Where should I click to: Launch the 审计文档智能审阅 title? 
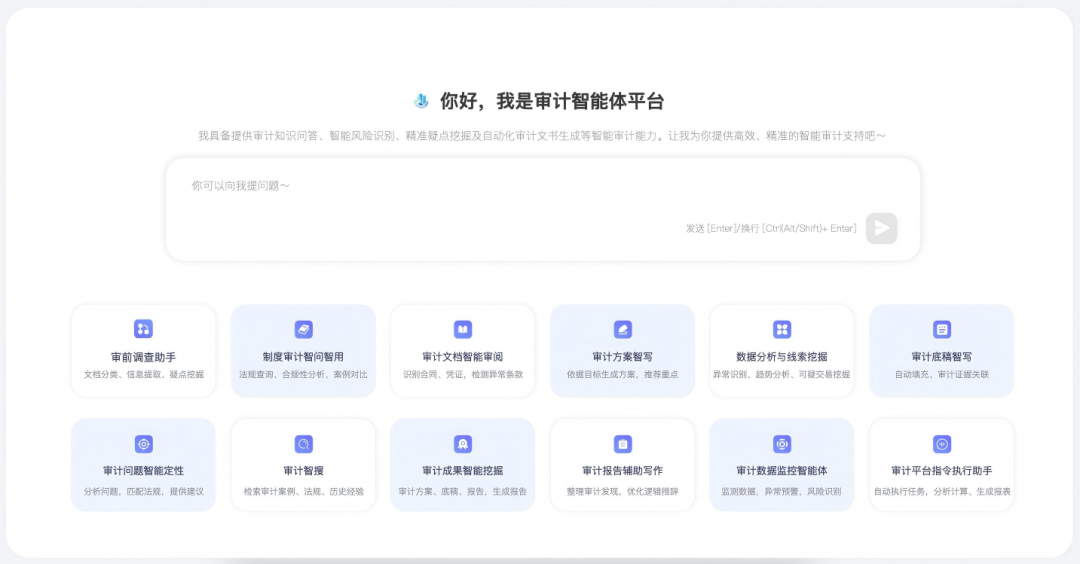pyautogui.click(x=463, y=357)
